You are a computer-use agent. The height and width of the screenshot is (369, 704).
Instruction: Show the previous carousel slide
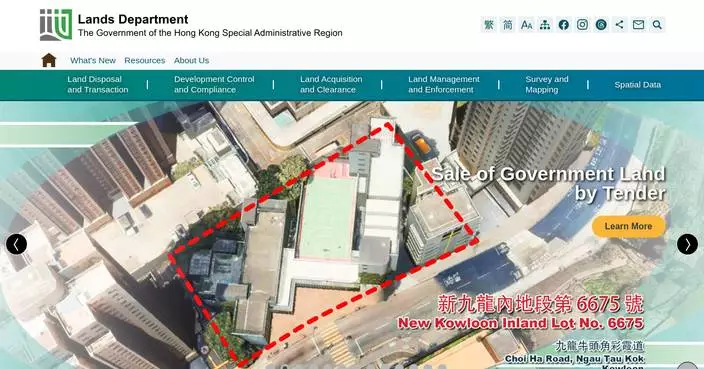[x=17, y=244]
